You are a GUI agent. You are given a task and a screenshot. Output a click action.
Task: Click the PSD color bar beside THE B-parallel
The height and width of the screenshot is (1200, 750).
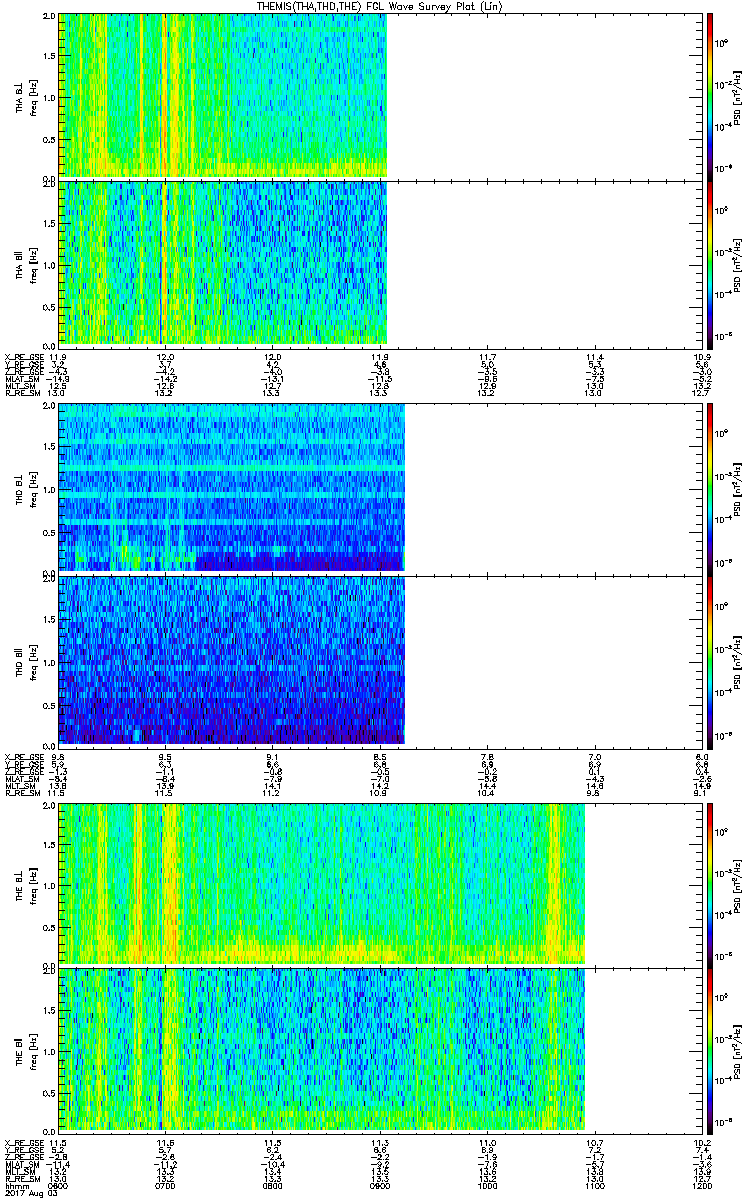coord(710,1050)
